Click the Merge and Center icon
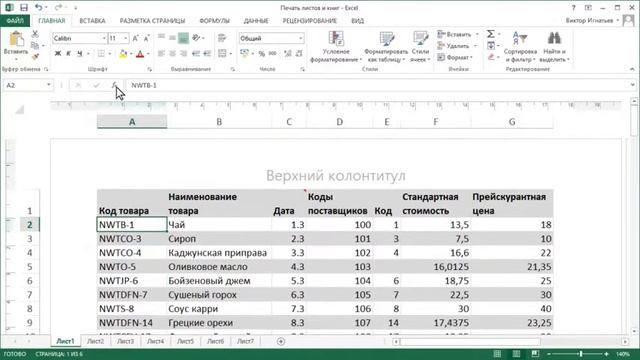Screen dimensions: 640x360 222,53
